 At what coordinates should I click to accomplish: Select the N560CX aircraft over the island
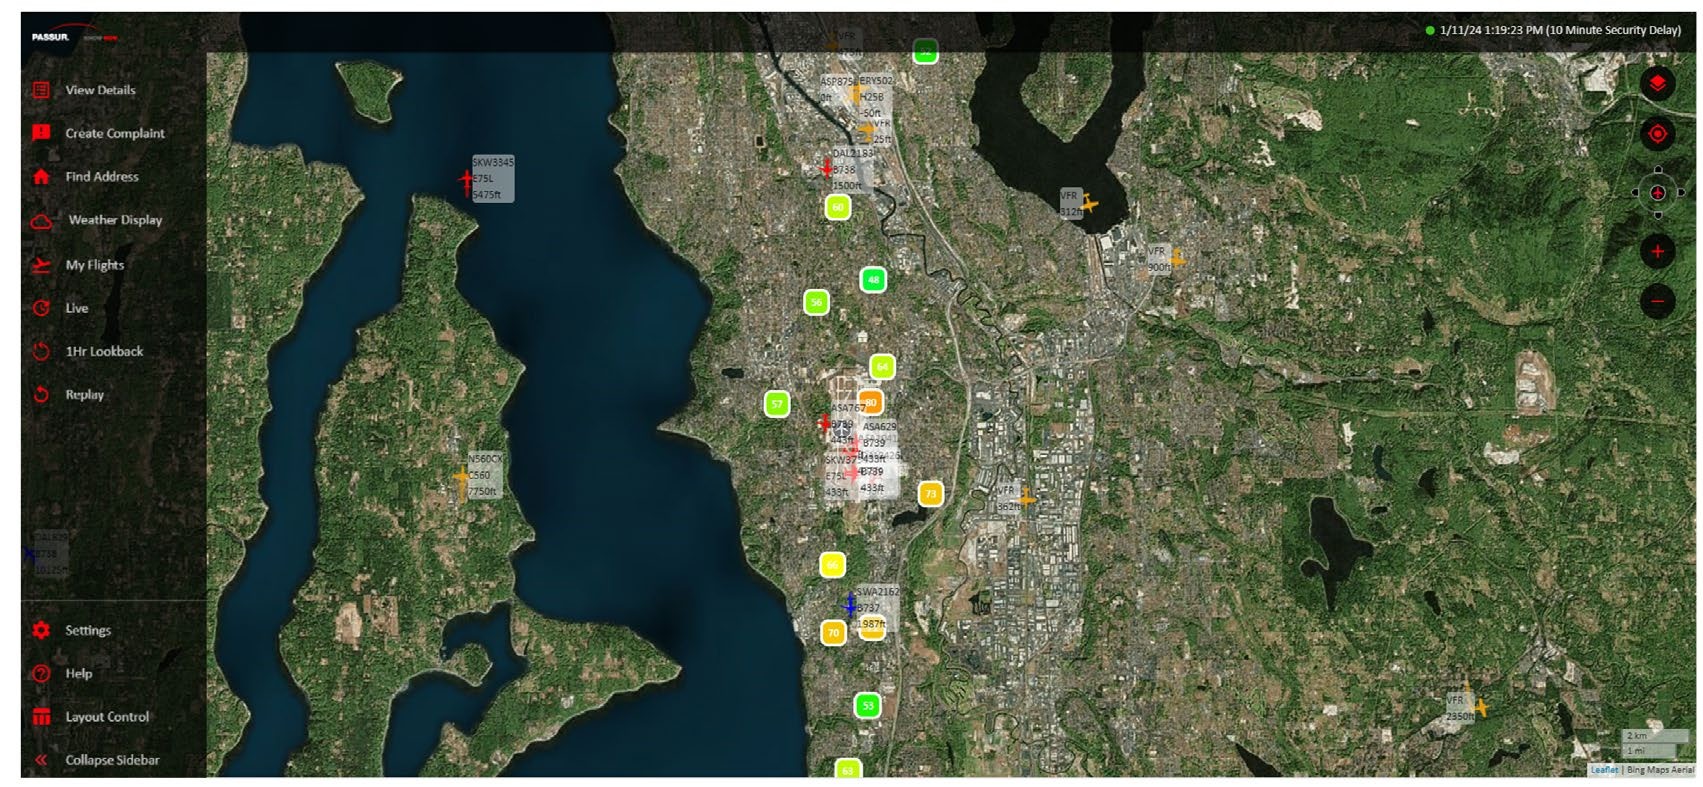point(461,477)
